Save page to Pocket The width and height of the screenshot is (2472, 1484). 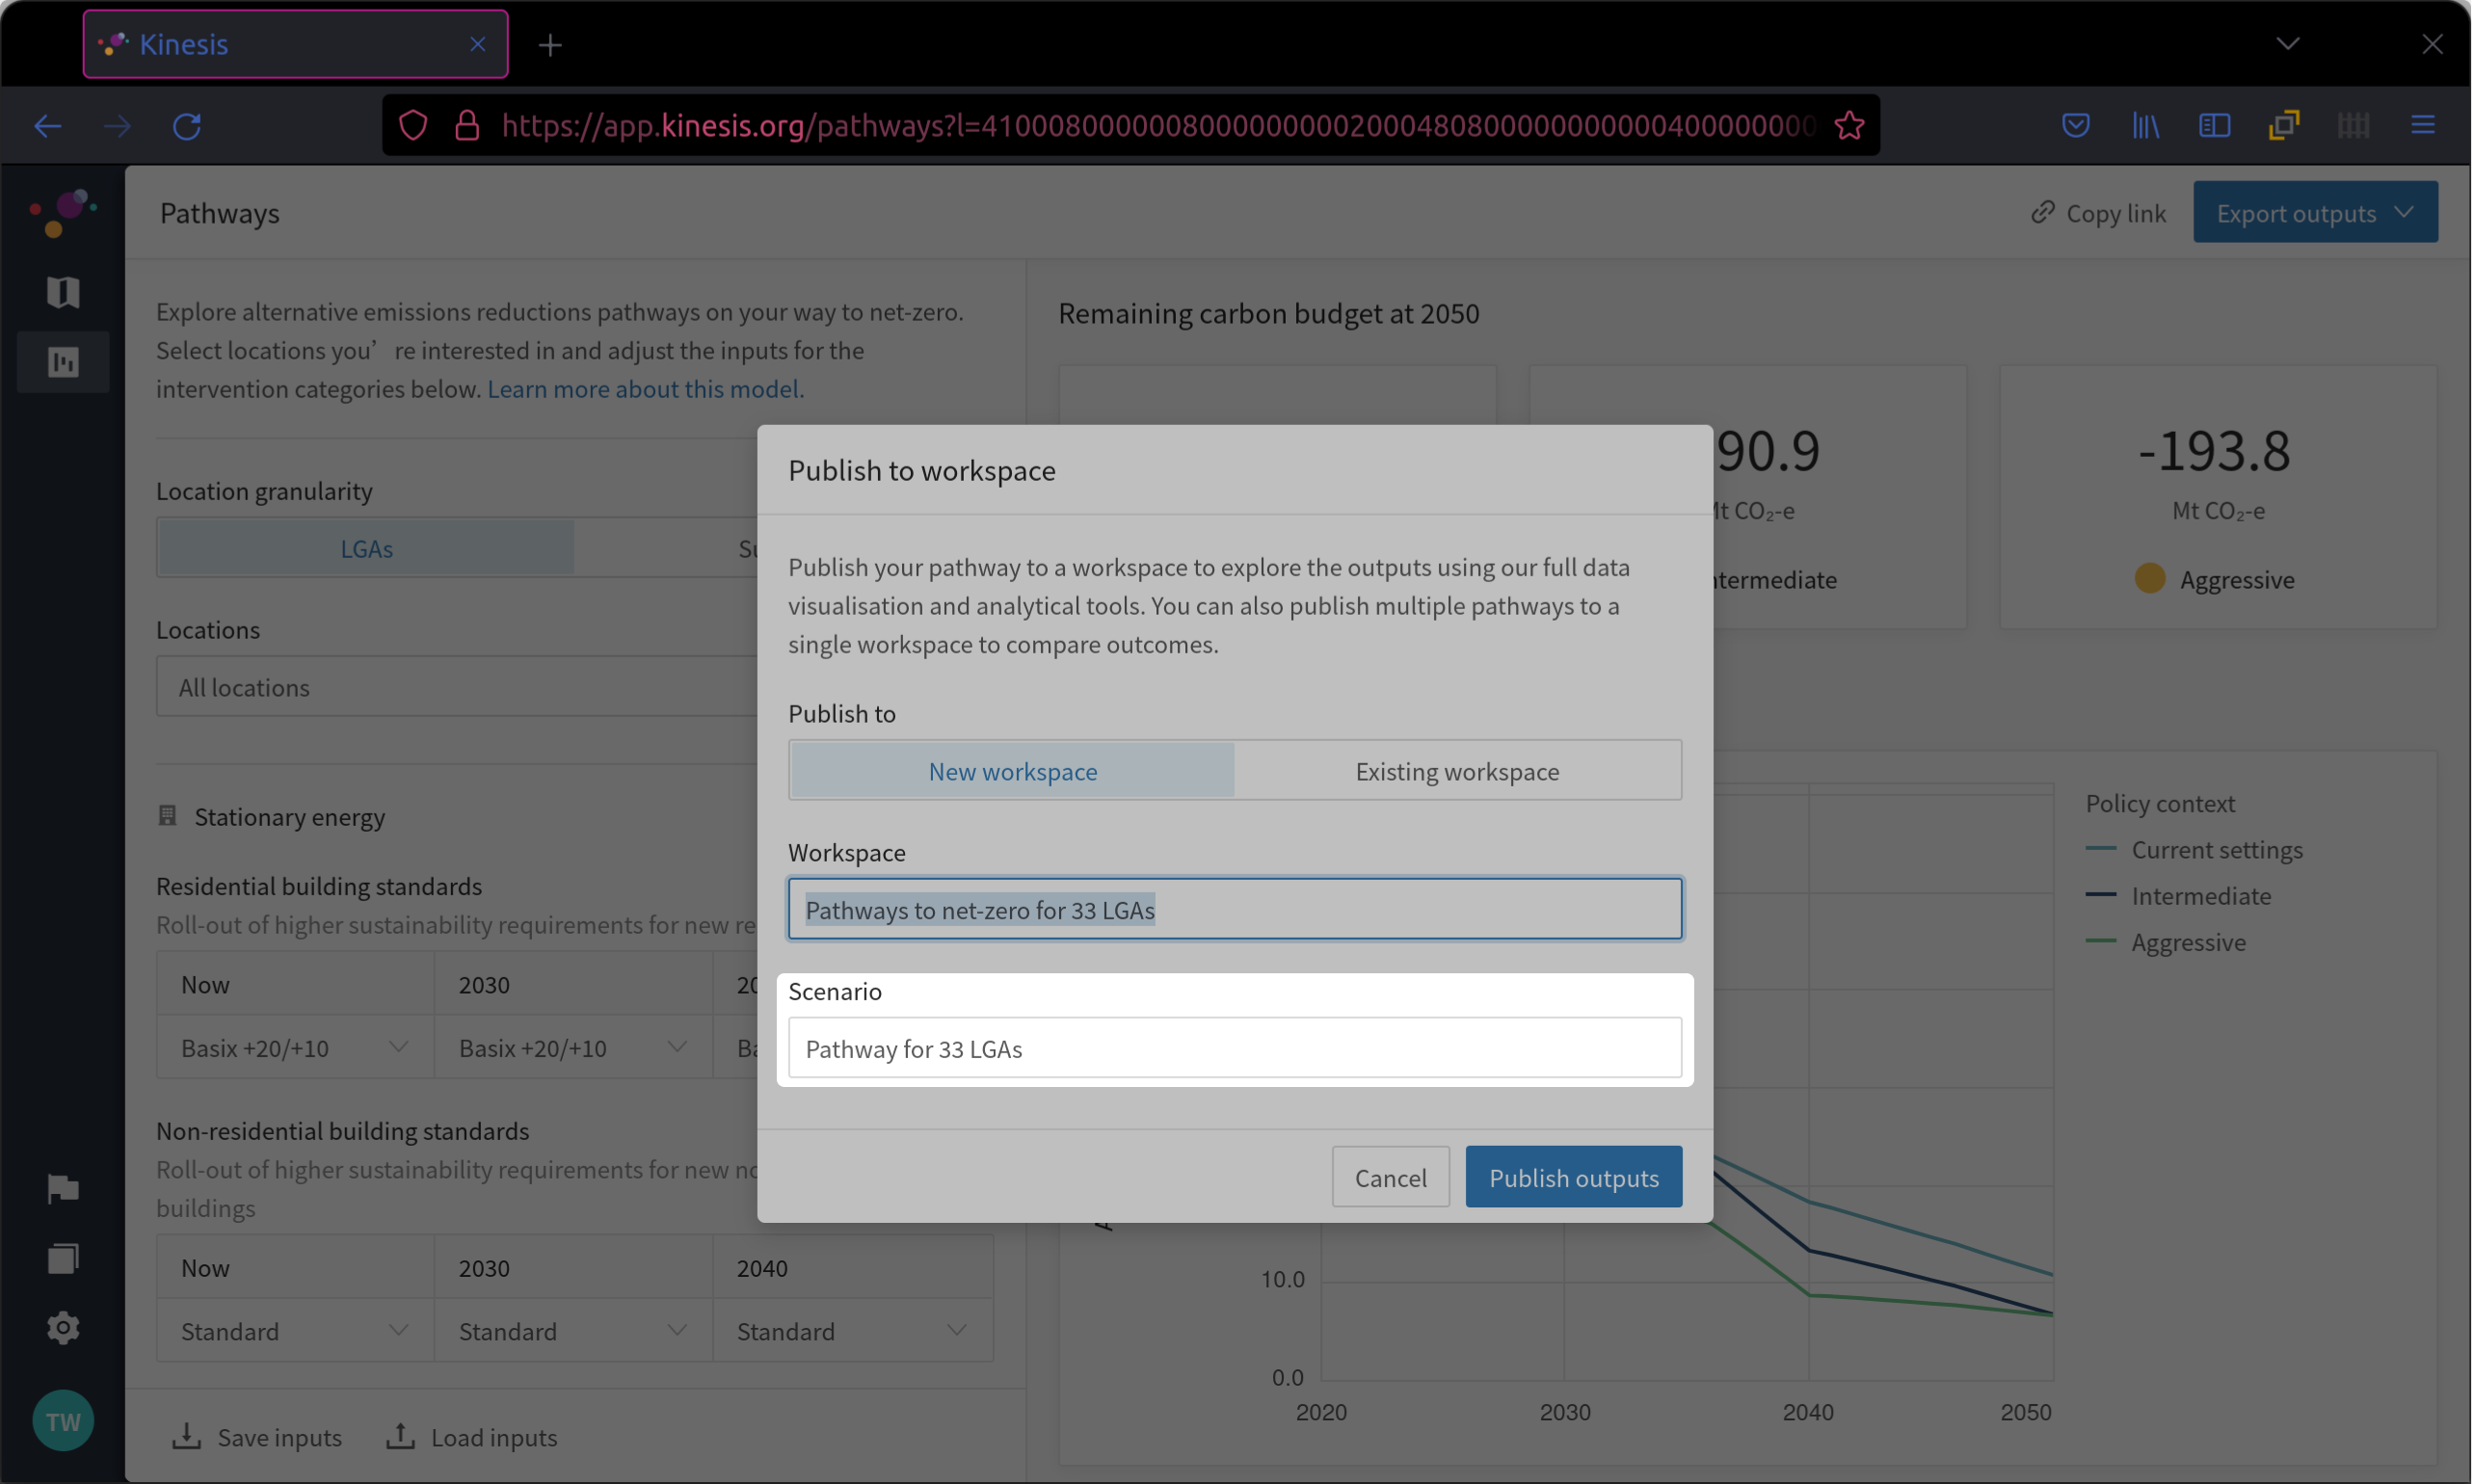click(x=2076, y=126)
